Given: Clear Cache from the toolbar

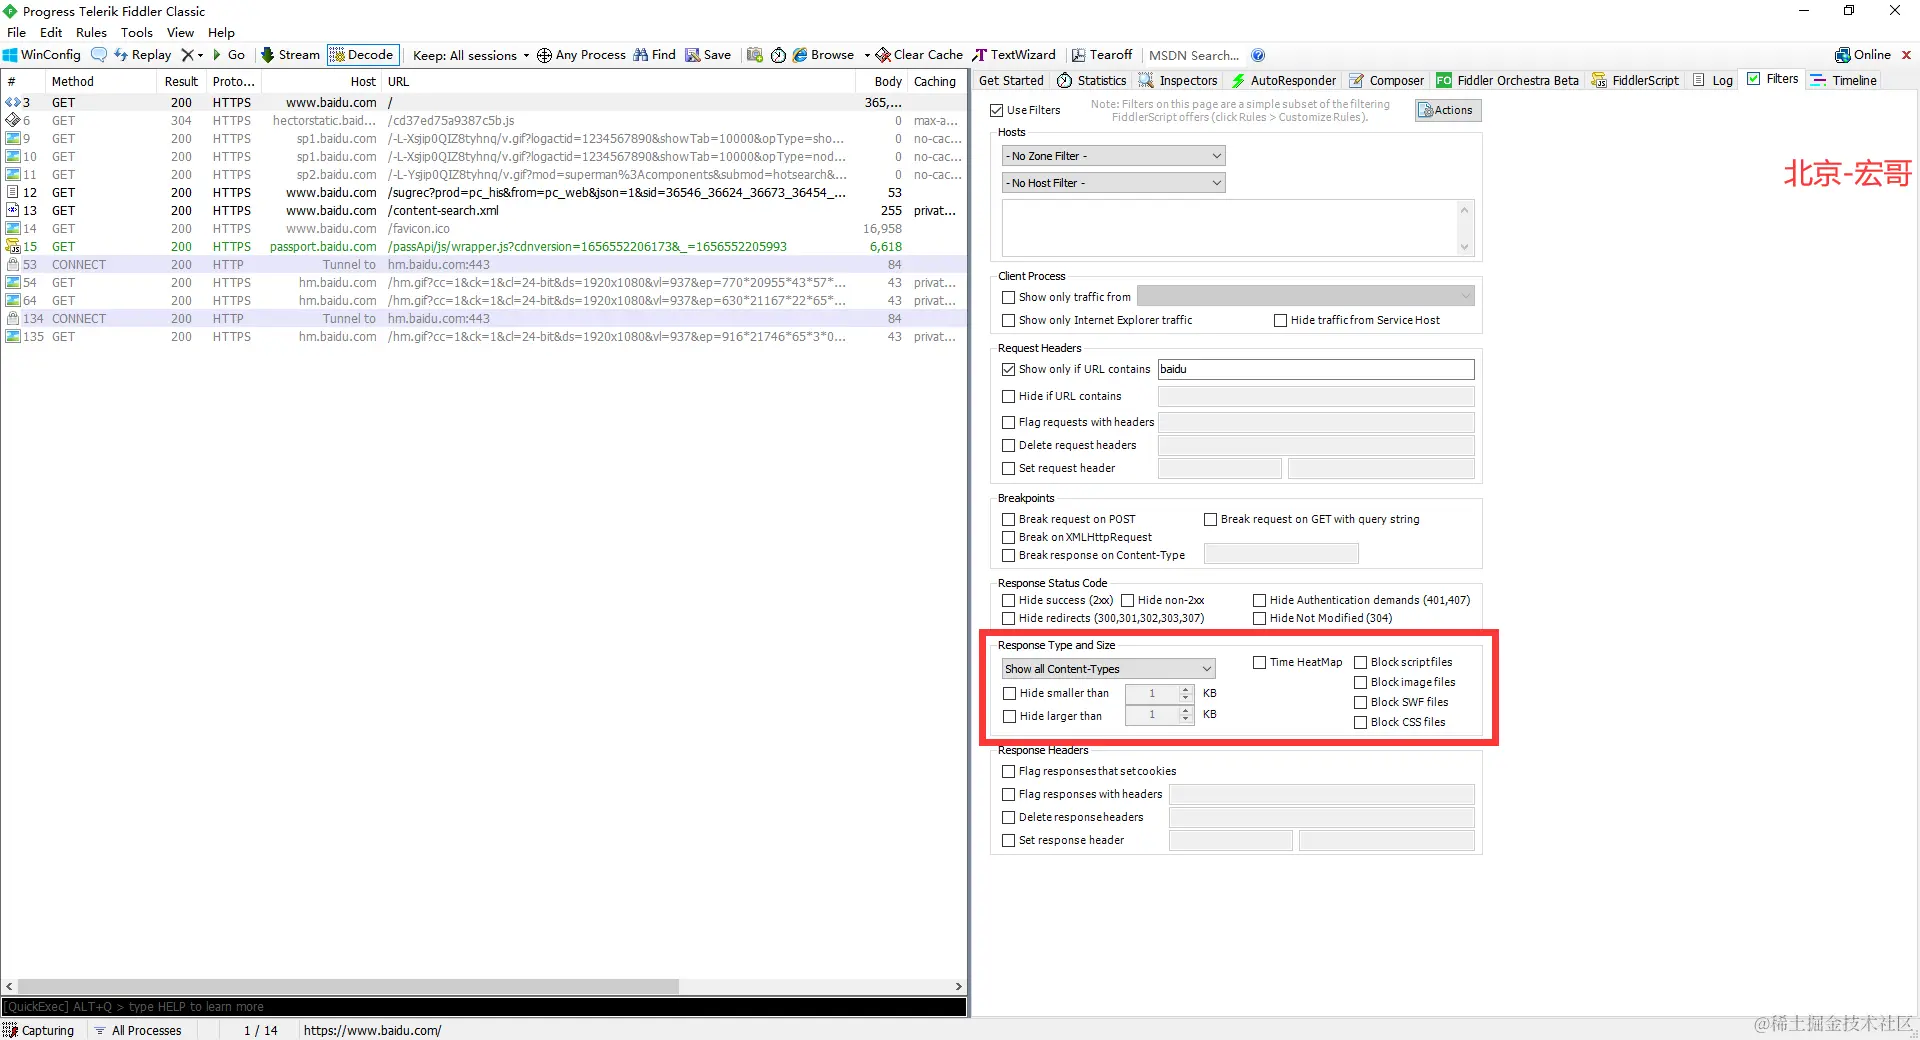Looking at the screenshot, I should point(919,55).
